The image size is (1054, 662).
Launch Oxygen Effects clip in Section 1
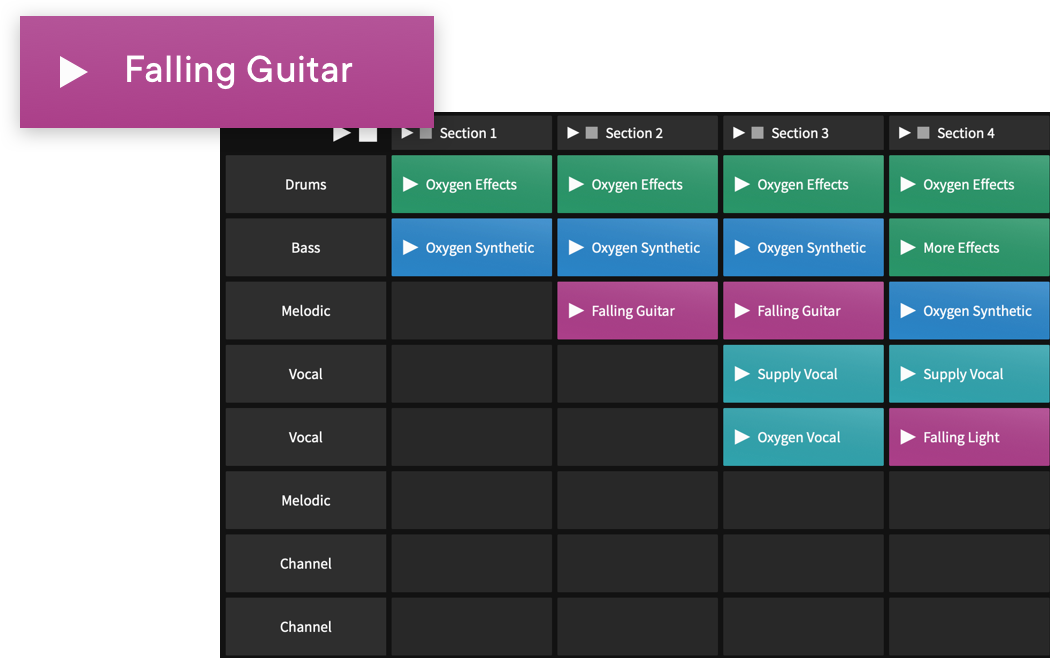pyautogui.click(x=471, y=185)
